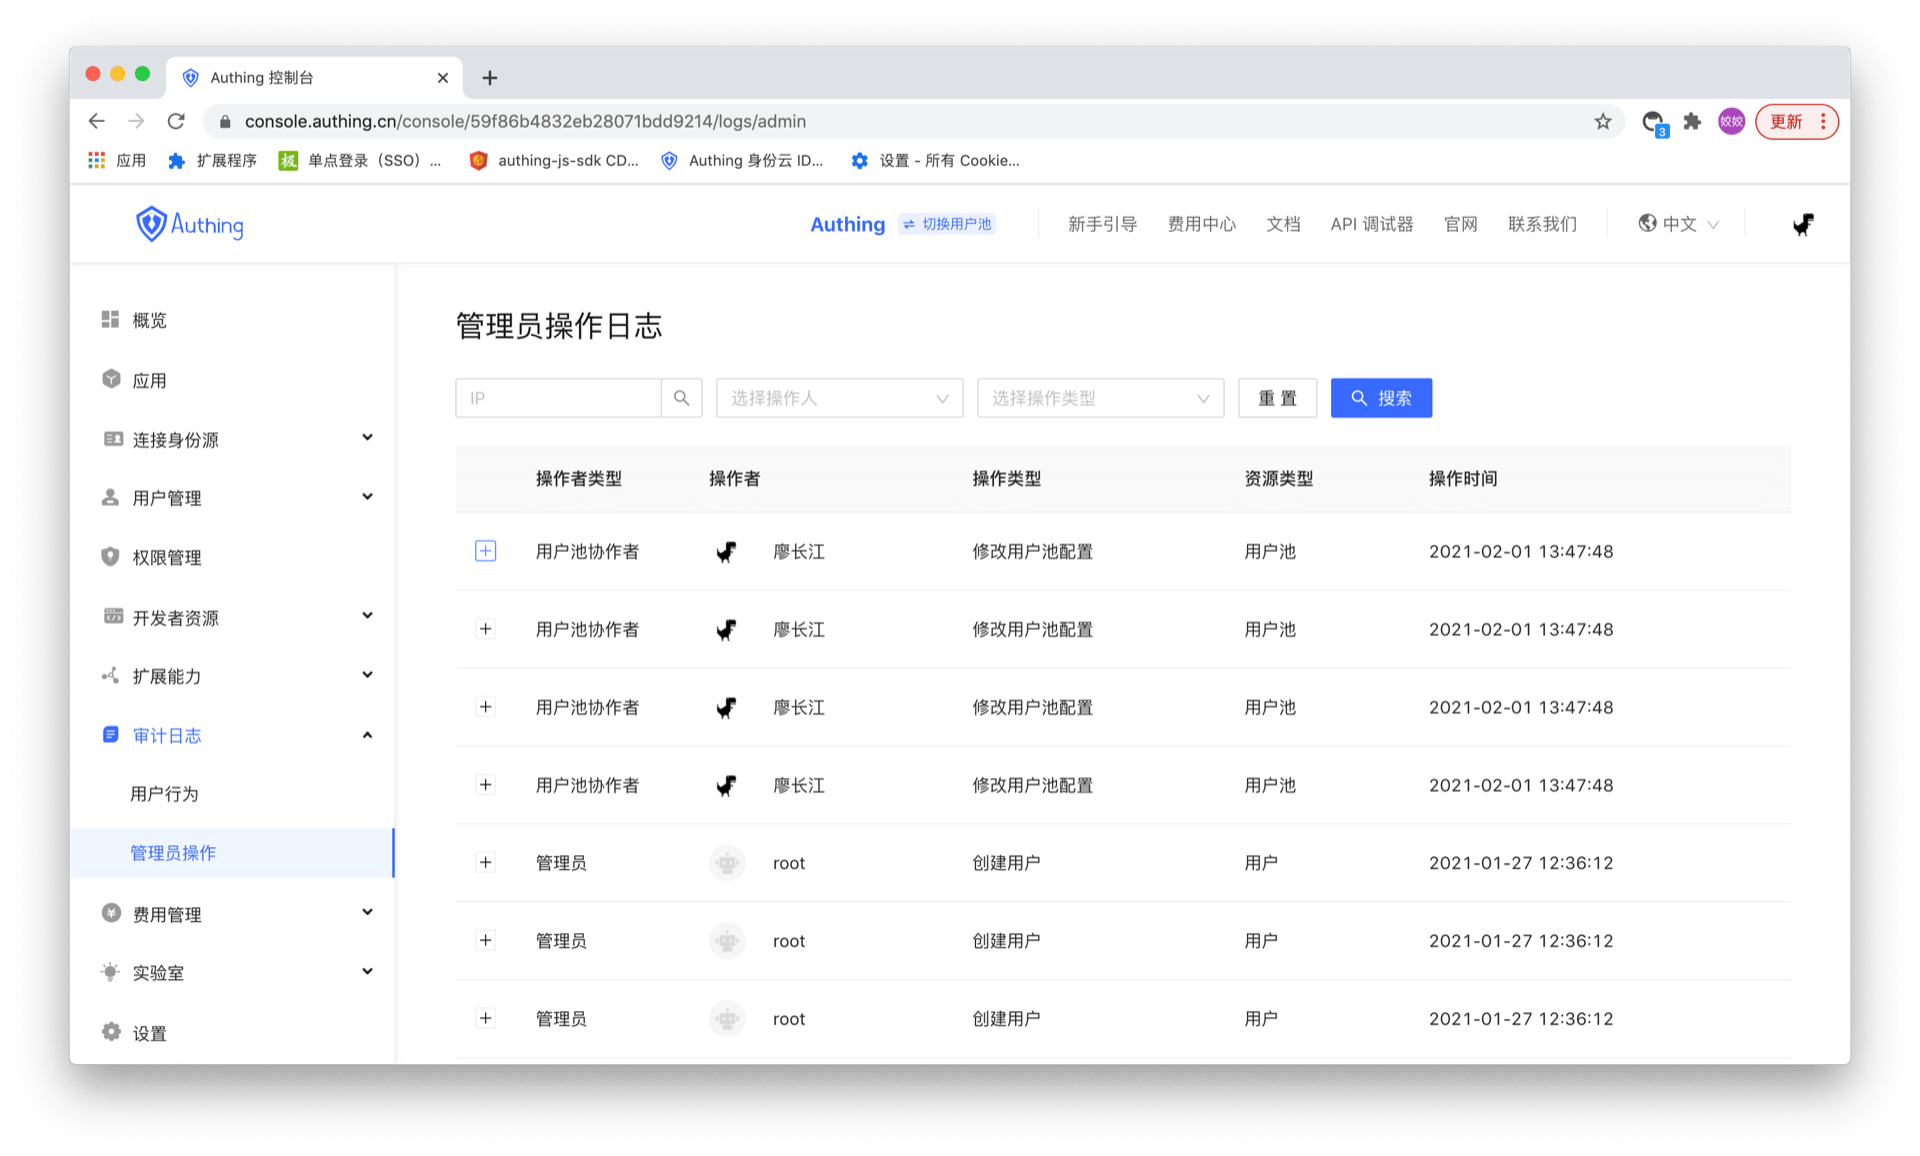Screen dimensions: 1920x1156
Task: Click the 重置 button
Action: point(1277,398)
